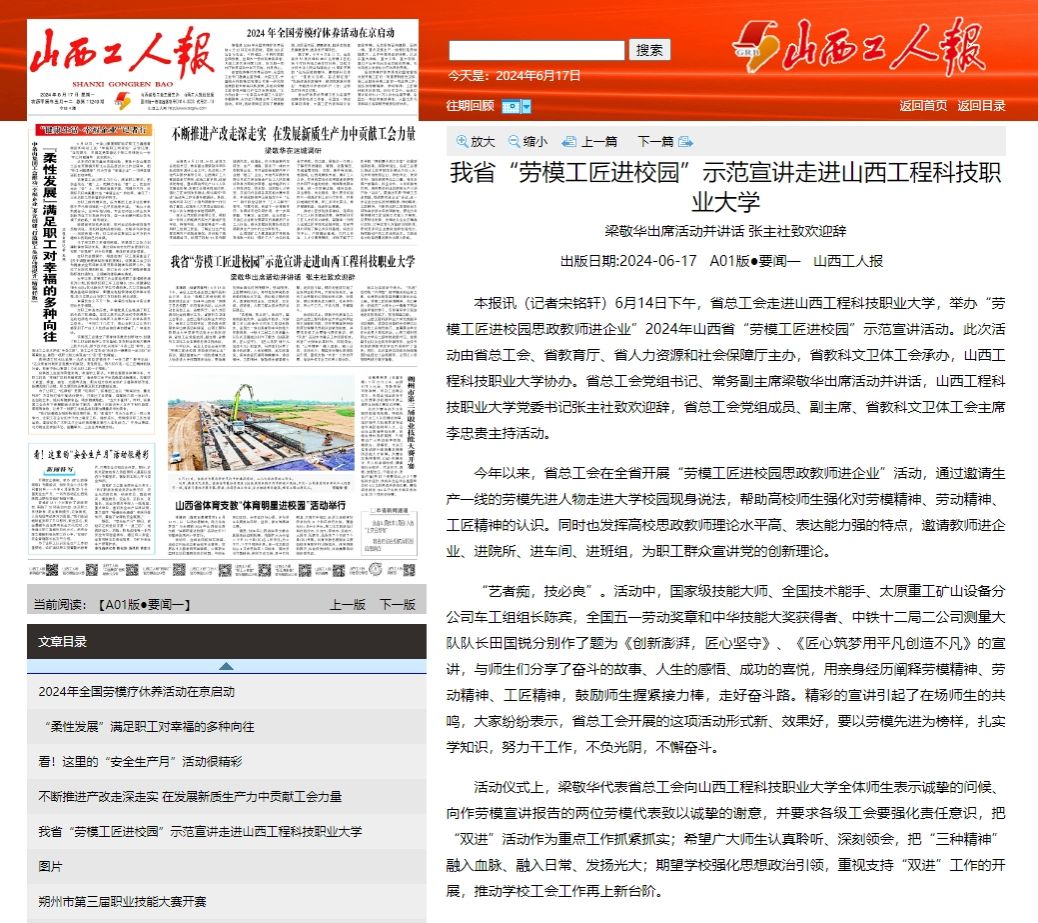Open list article 不断推进产改走深走实
The height and width of the screenshot is (923, 1038).
pyautogui.click(x=190, y=797)
